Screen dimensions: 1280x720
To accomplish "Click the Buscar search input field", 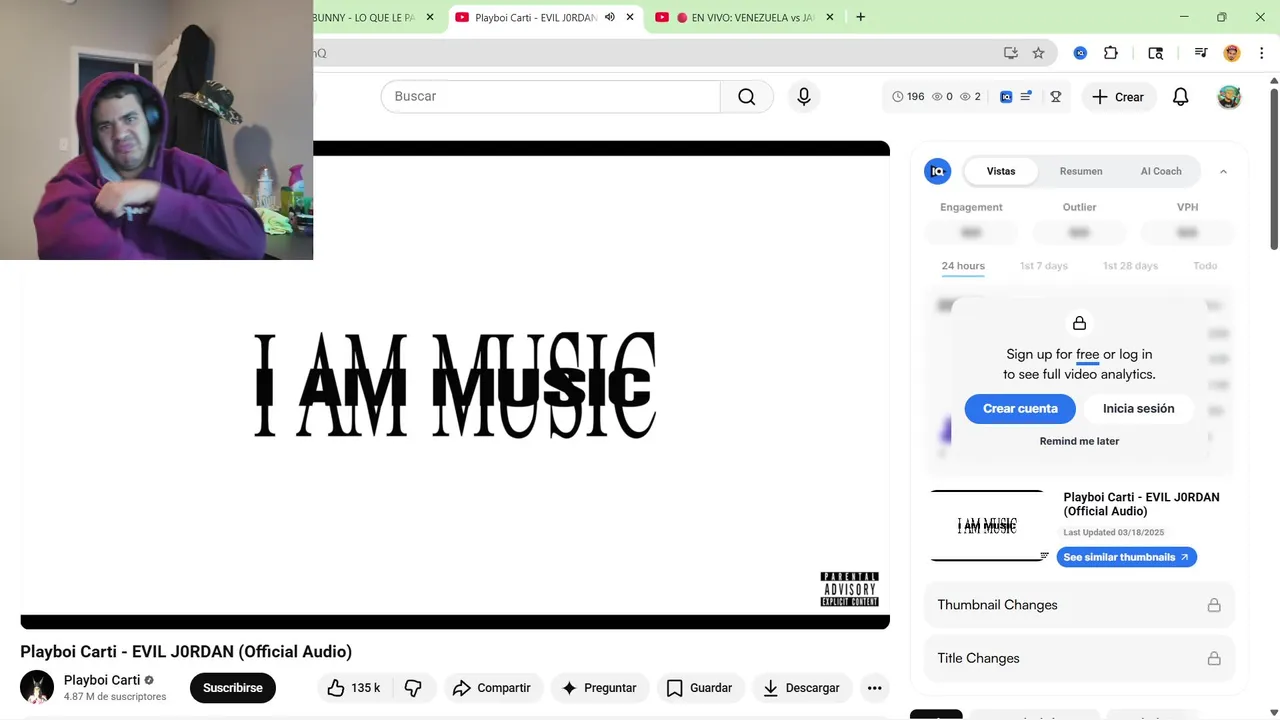I will coord(550,97).
